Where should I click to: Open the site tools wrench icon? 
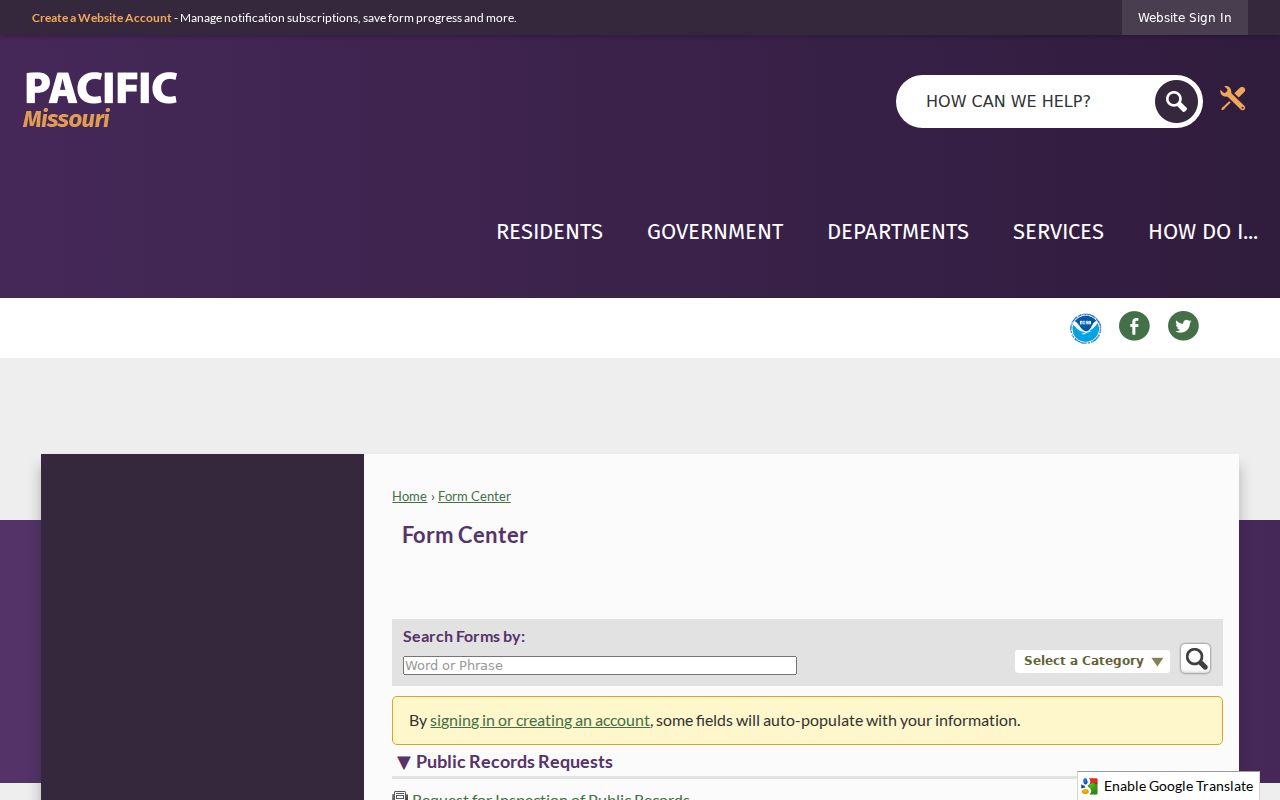click(x=1232, y=98)
